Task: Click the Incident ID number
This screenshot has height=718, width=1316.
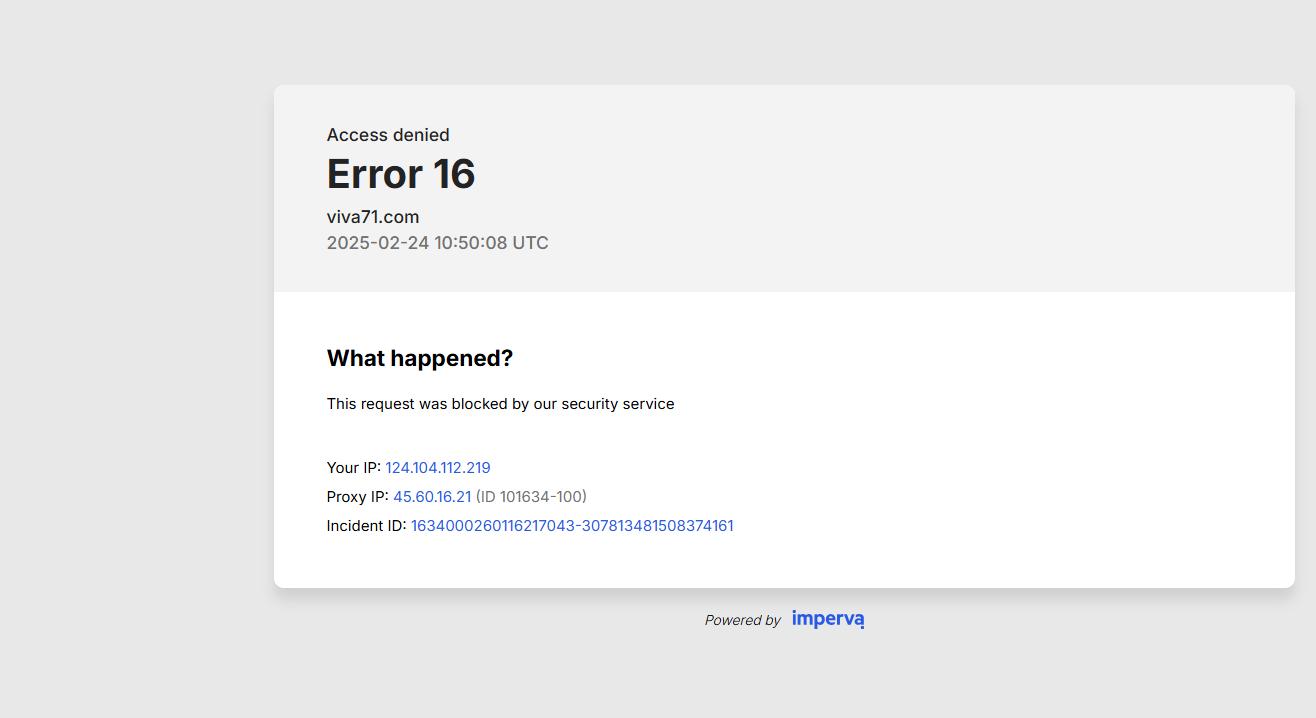Action: click(x=571, y=526)
